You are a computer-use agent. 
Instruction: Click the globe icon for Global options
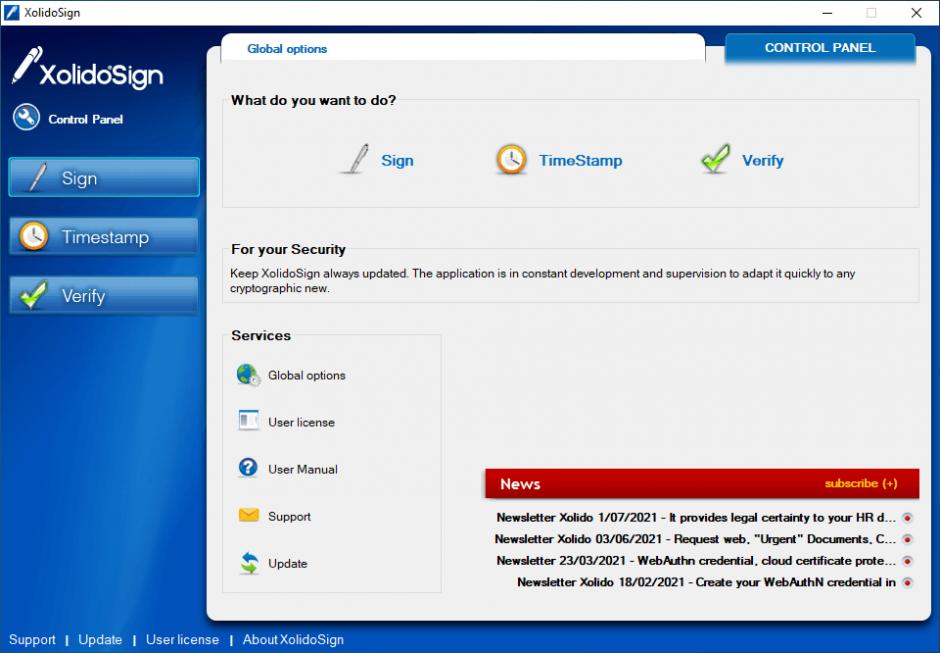pos(248,375)
